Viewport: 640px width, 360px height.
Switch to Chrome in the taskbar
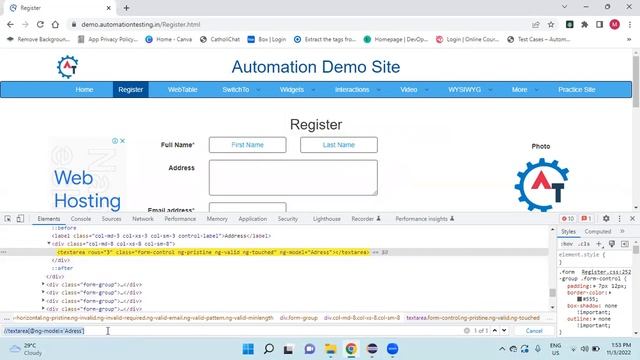[351, 349]
